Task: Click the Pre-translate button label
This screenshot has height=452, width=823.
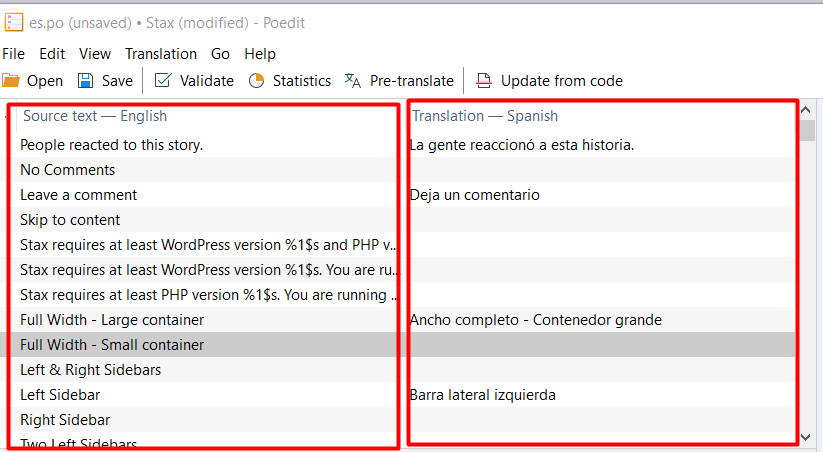Action: [x=412, y=81]
